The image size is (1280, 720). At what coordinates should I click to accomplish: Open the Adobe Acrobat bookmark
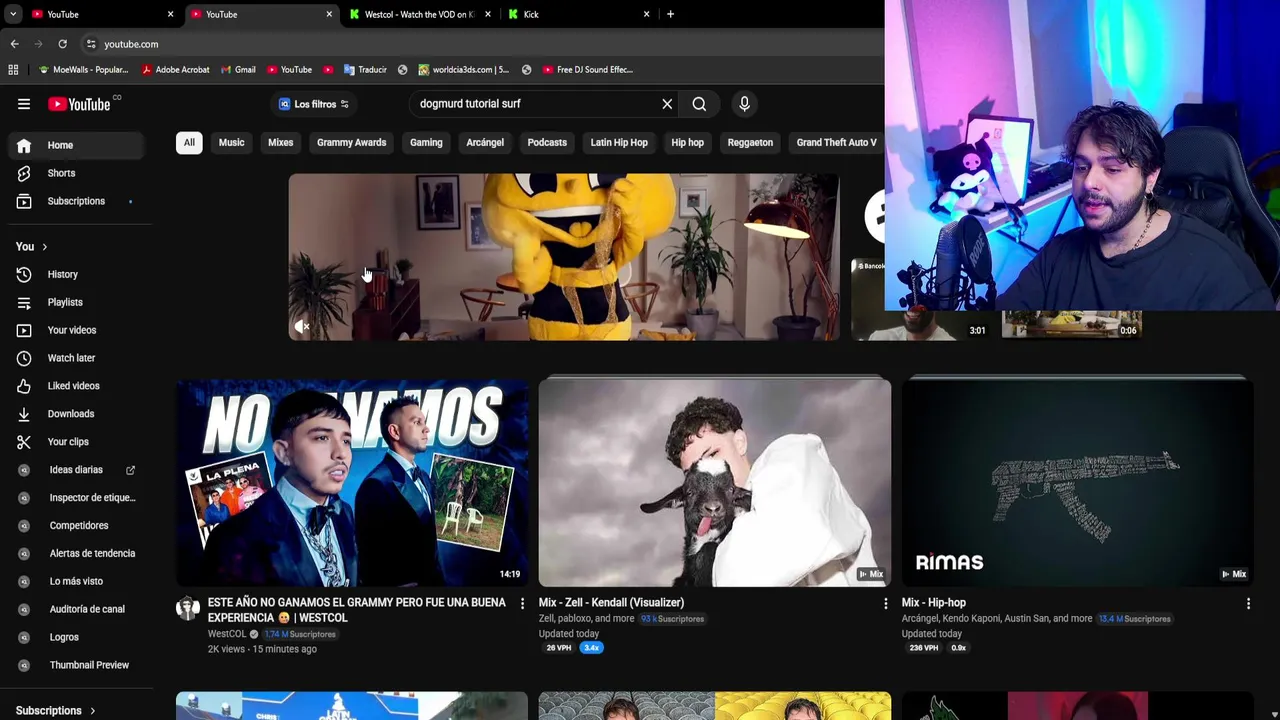(x=175, y=70)
